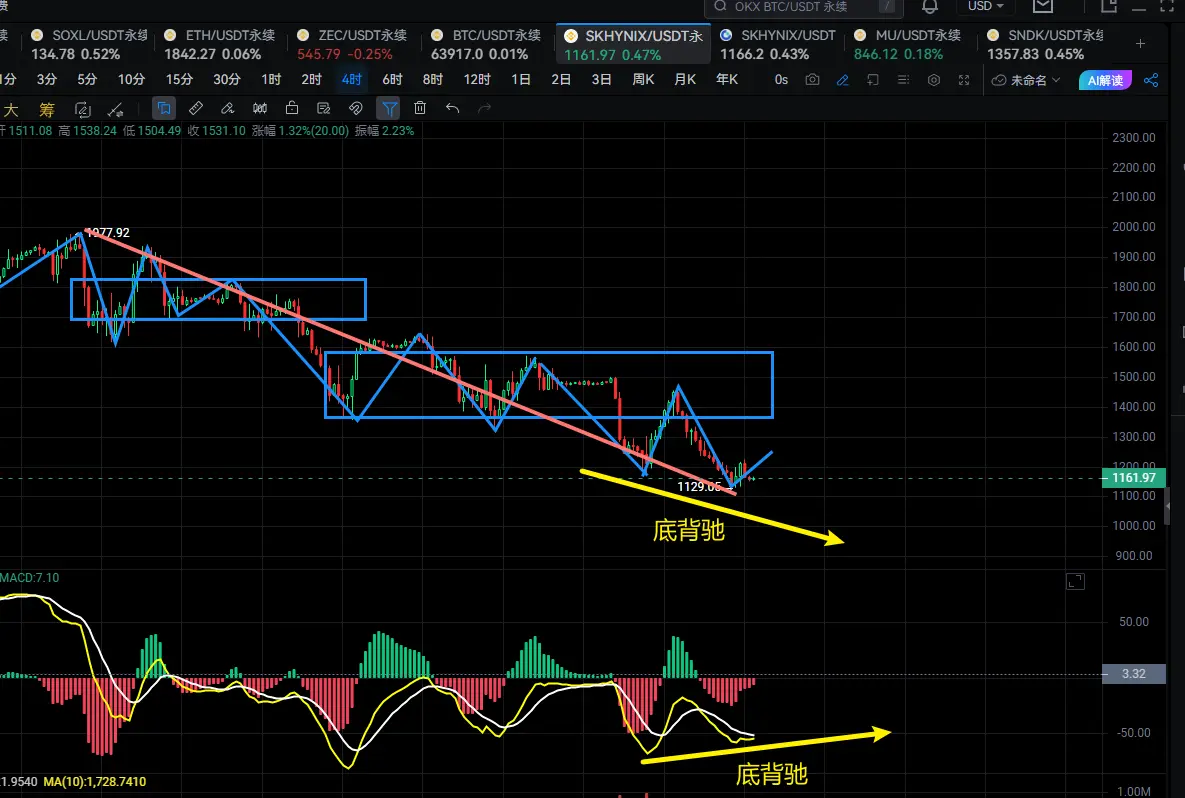Select the 5分 timeframe
Screen dimensions: 1185x798
pyautogui.click(x=87, y=79)
